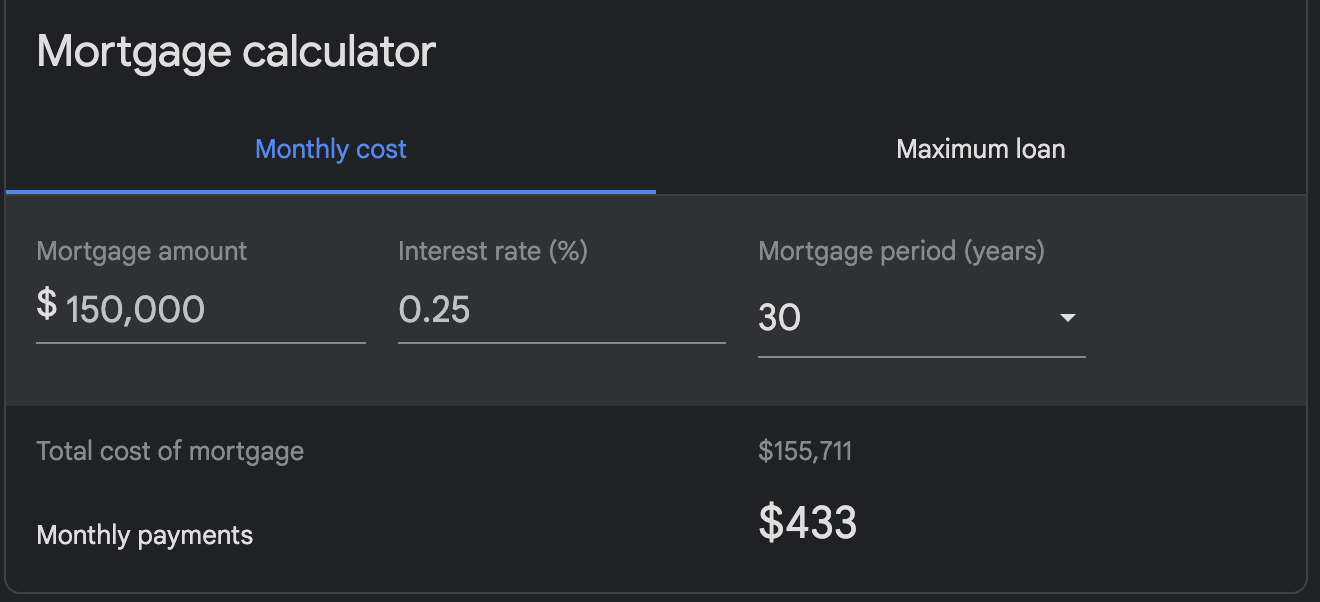
Task: Click the $155,711 total cost value
Action: (805, 451)
